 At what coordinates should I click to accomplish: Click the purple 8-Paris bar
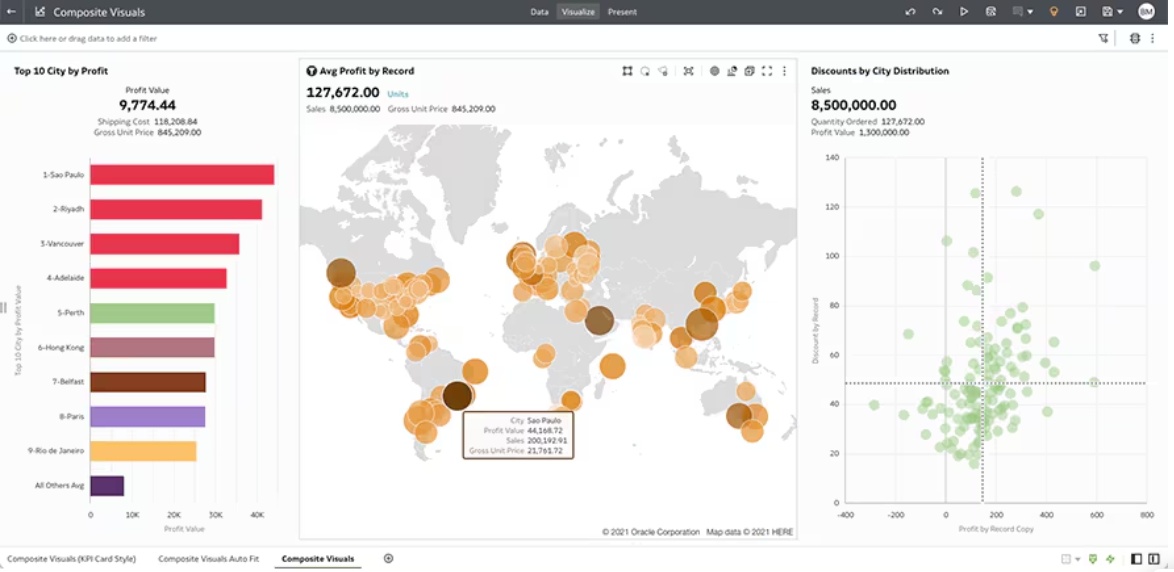tap(147, 417)
